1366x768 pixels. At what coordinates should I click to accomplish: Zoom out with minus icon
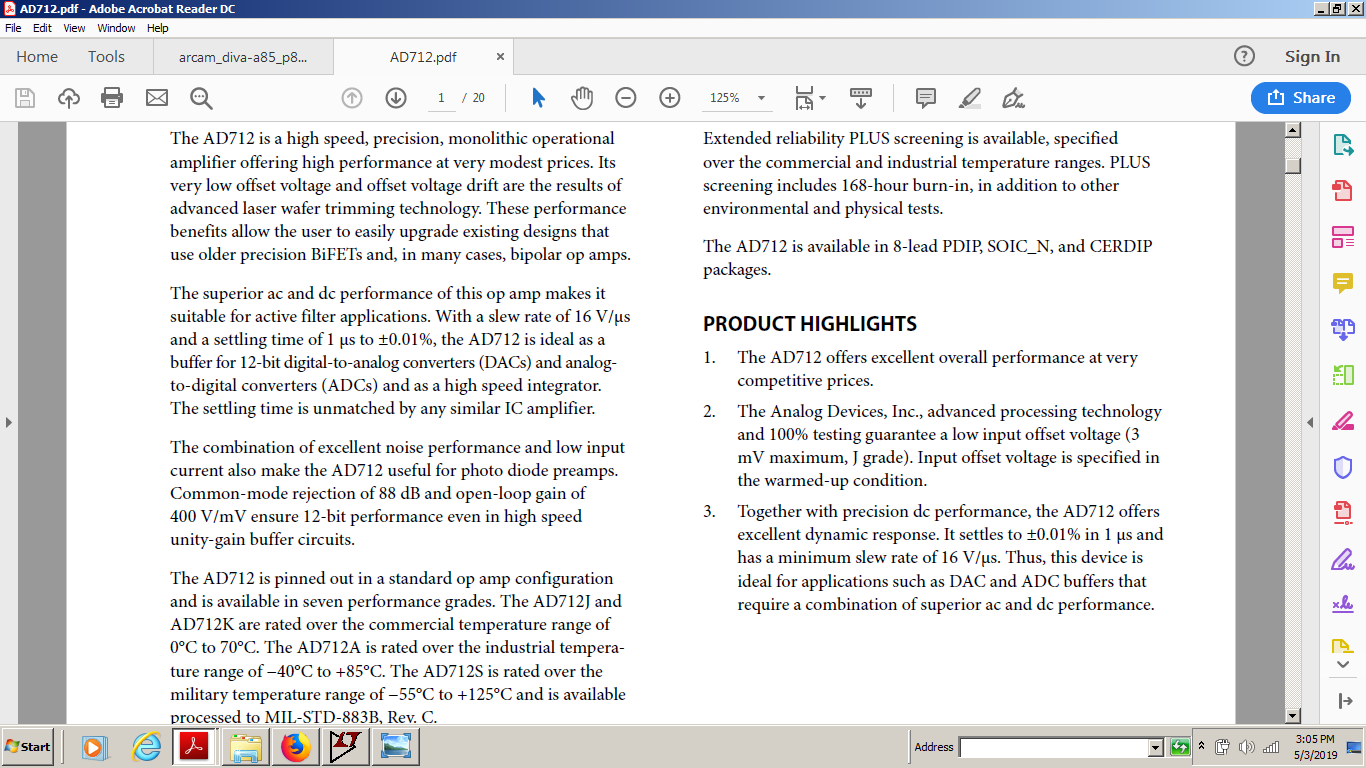click(x=626, y=98)
